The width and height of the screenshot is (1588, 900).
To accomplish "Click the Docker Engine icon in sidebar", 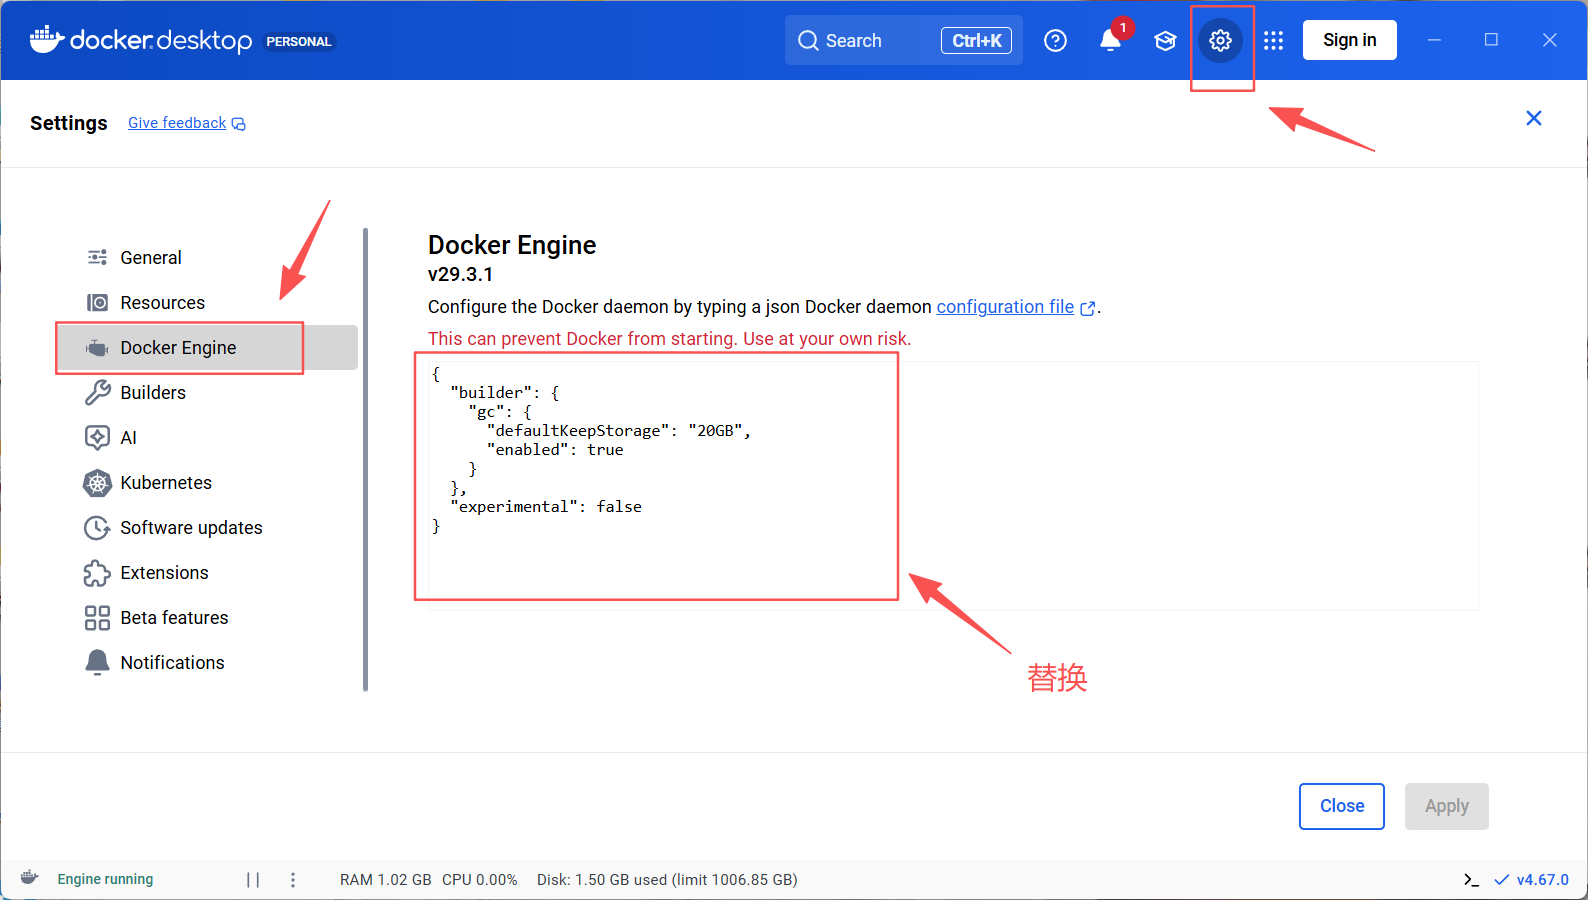I will coord(97,348).
